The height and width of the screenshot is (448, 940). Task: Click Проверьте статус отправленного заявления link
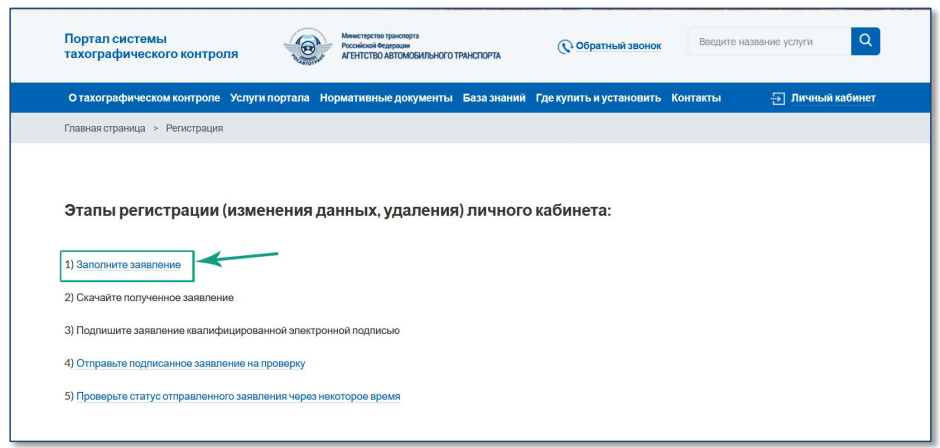point(238,396)
